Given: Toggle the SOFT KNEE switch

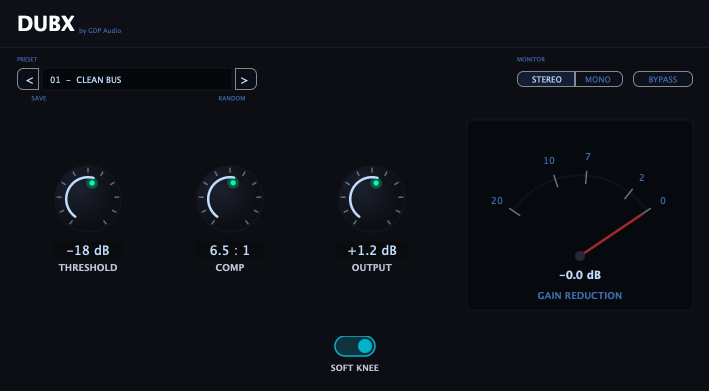Looking at the screenshot, I should pos(355,346).
